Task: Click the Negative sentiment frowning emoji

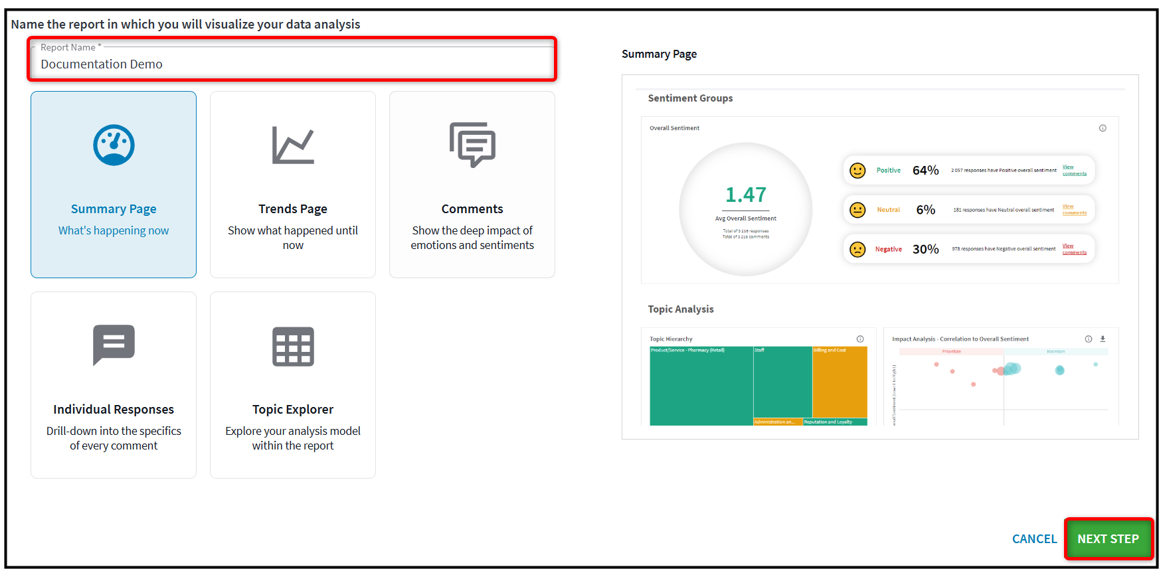Action: click(856, 246)
